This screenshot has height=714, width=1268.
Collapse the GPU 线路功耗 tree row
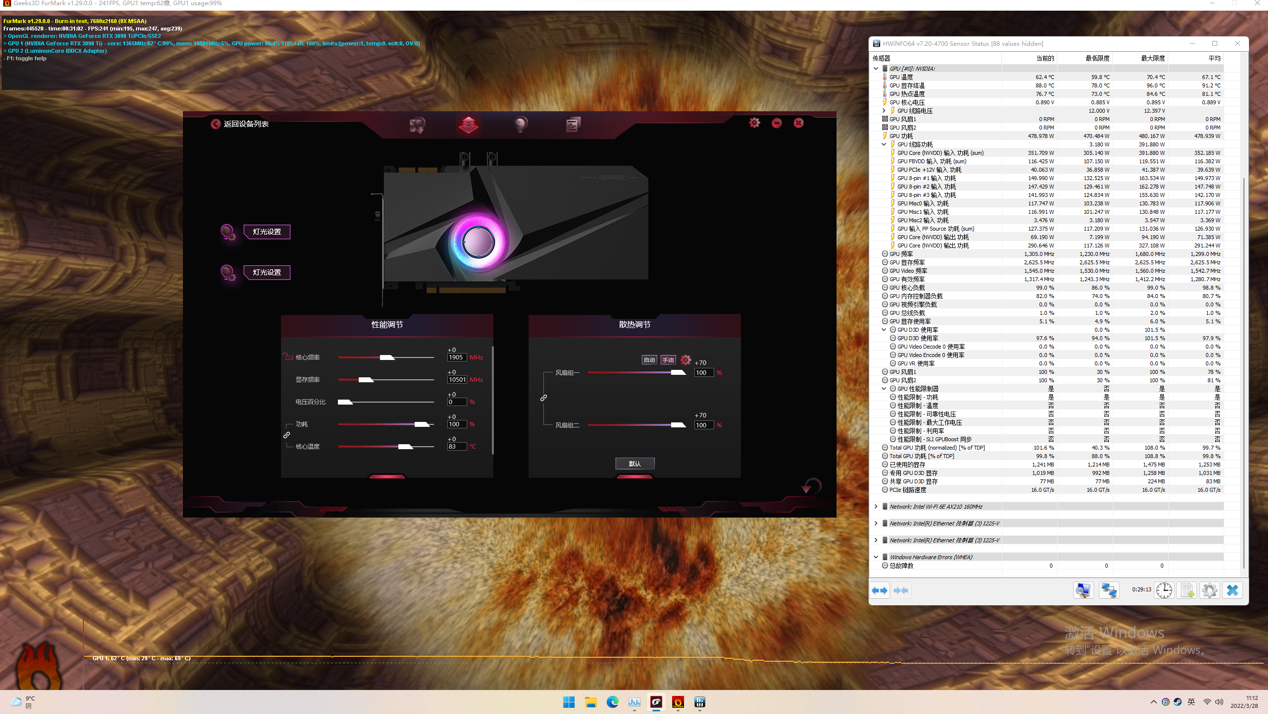coord(885,144)
